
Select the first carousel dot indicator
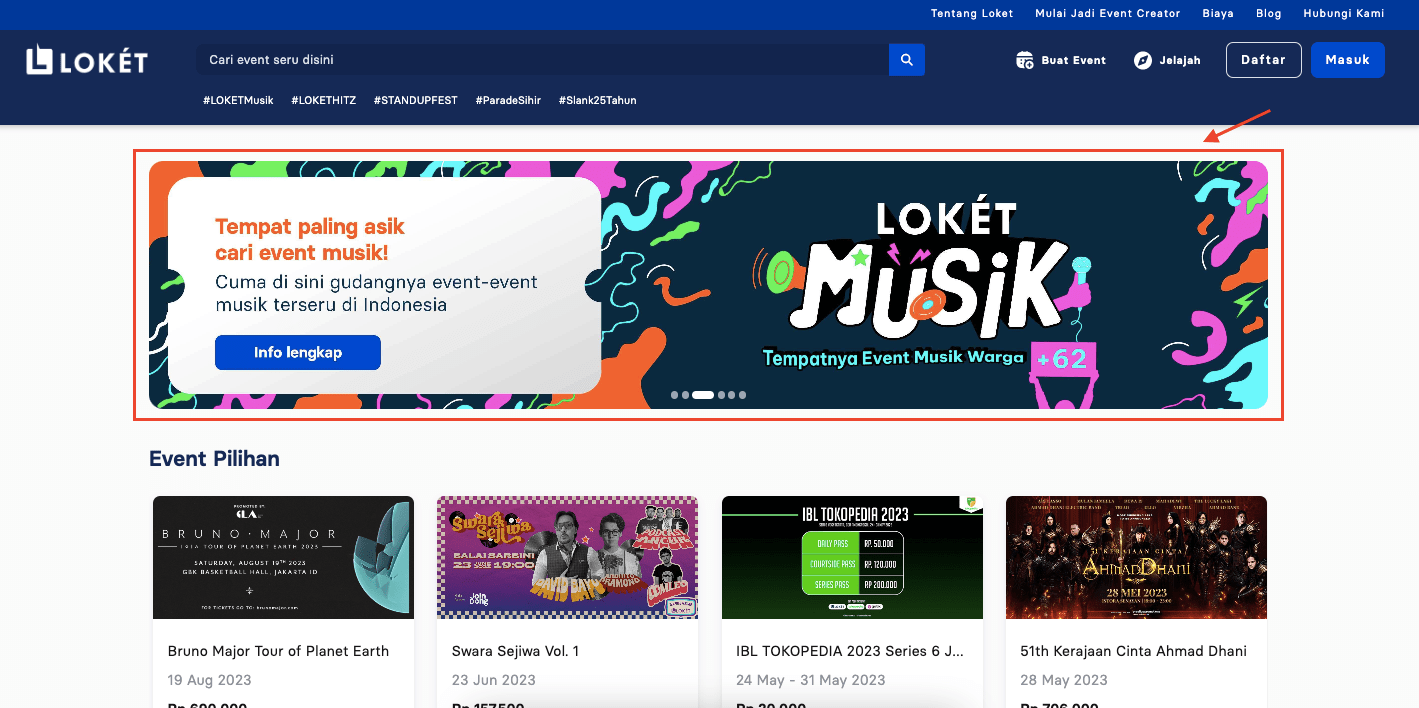point(675,395)
